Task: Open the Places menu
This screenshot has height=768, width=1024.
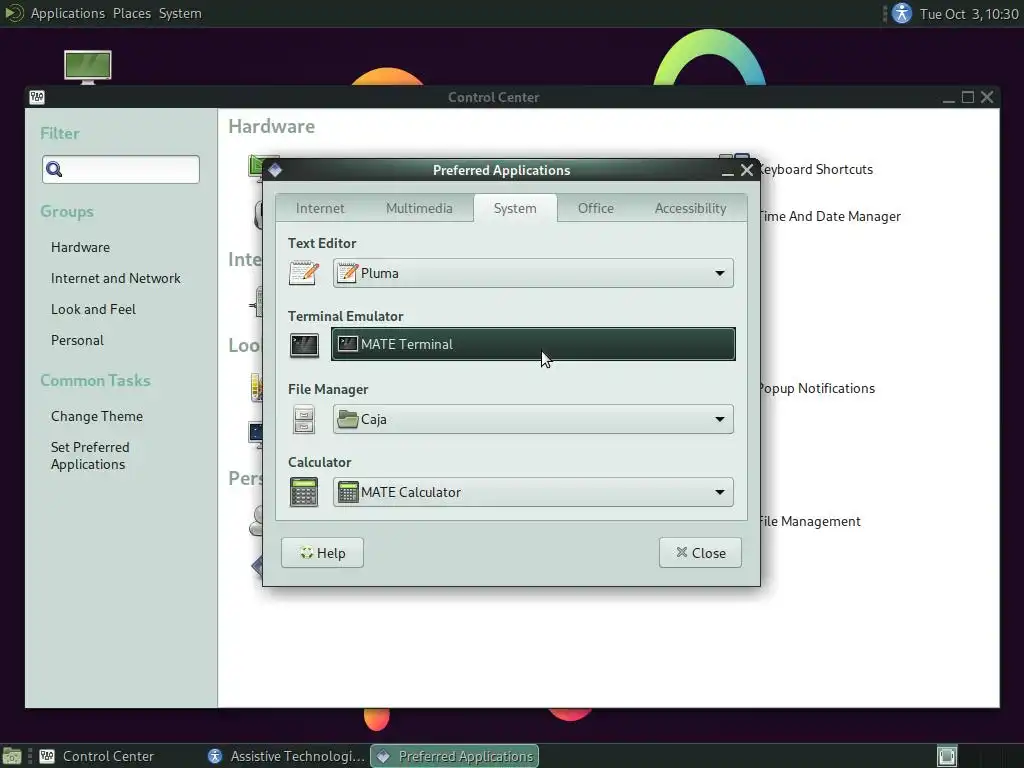Action: click(x=131, y=13)
